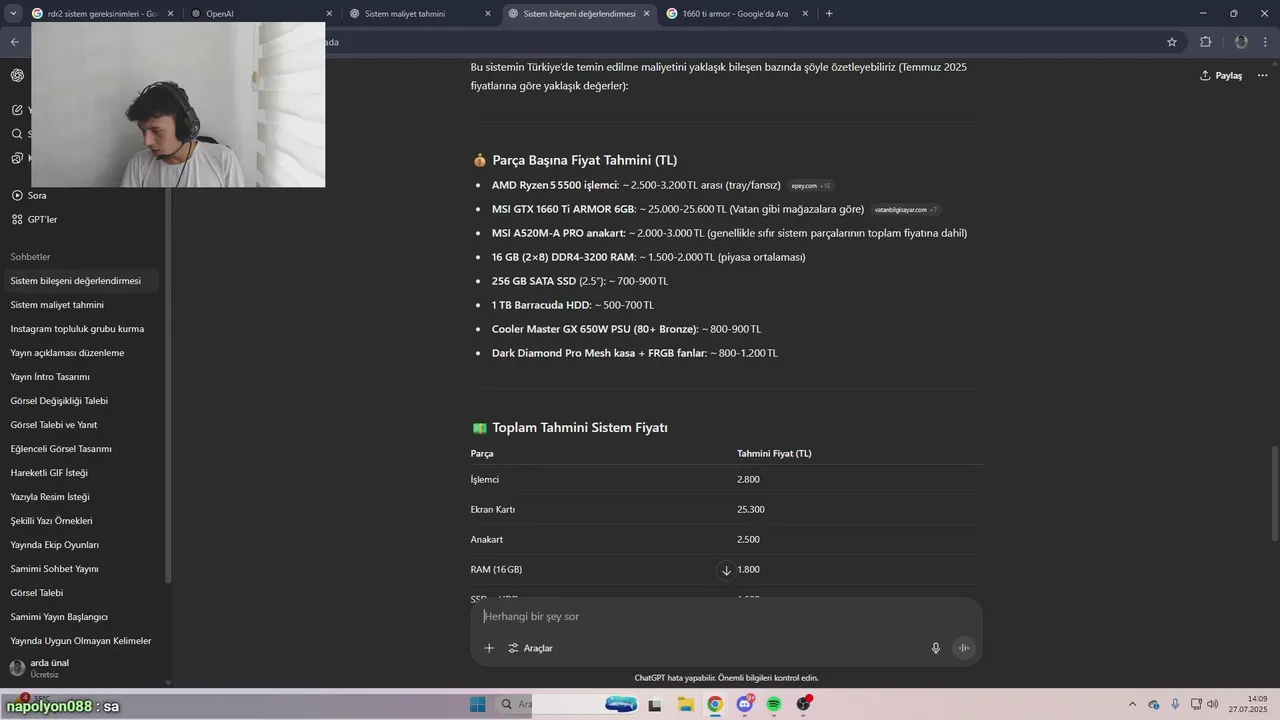This screenshot has height=720, width=1280.
Task: Go back with the browser back arrow
Action: (14, 42)
